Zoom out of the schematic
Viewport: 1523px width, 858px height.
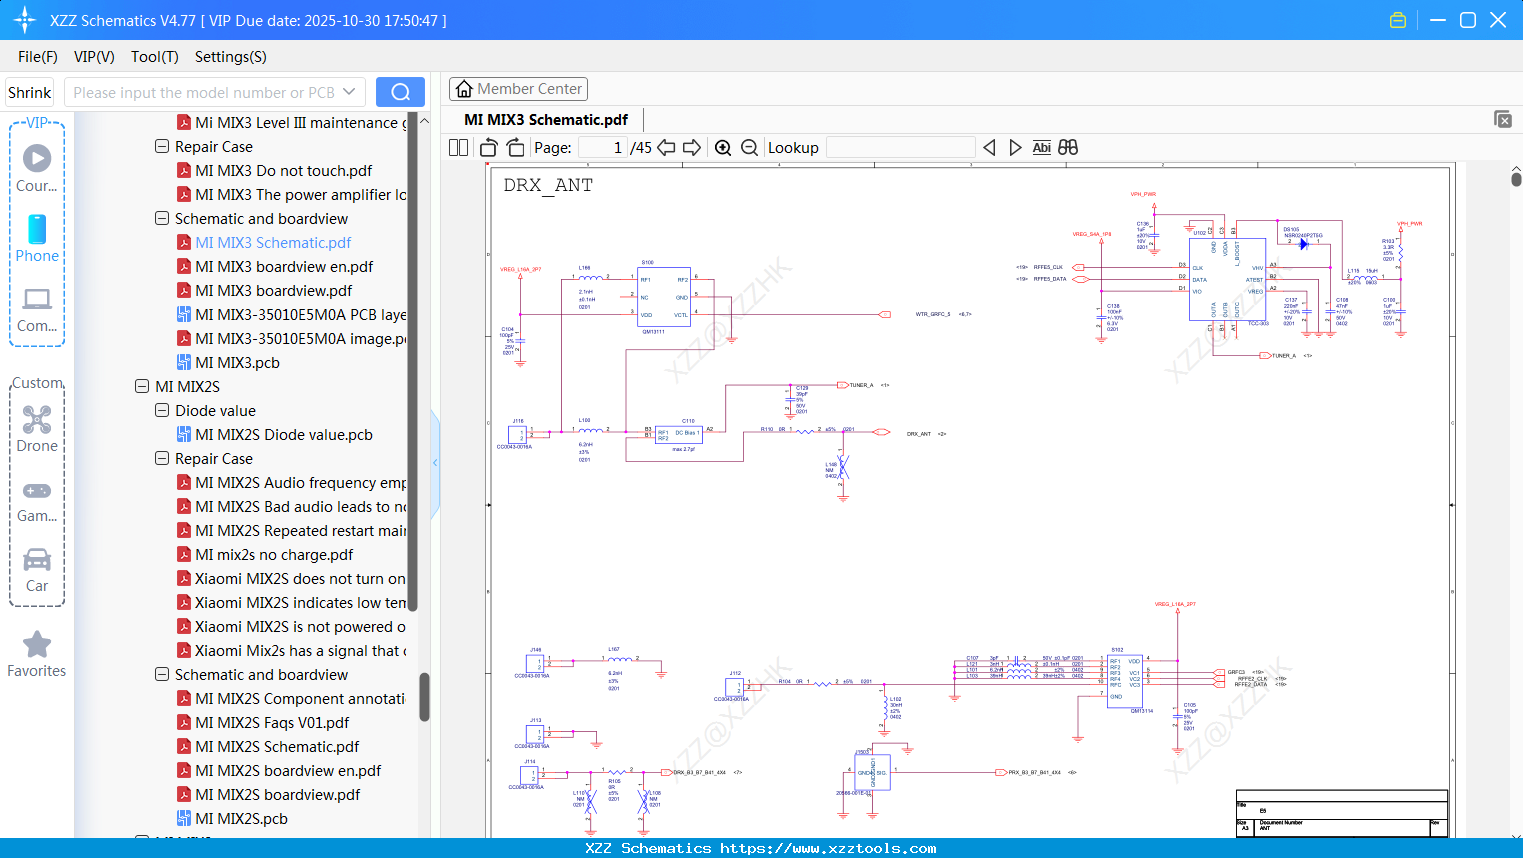(749, 148)
